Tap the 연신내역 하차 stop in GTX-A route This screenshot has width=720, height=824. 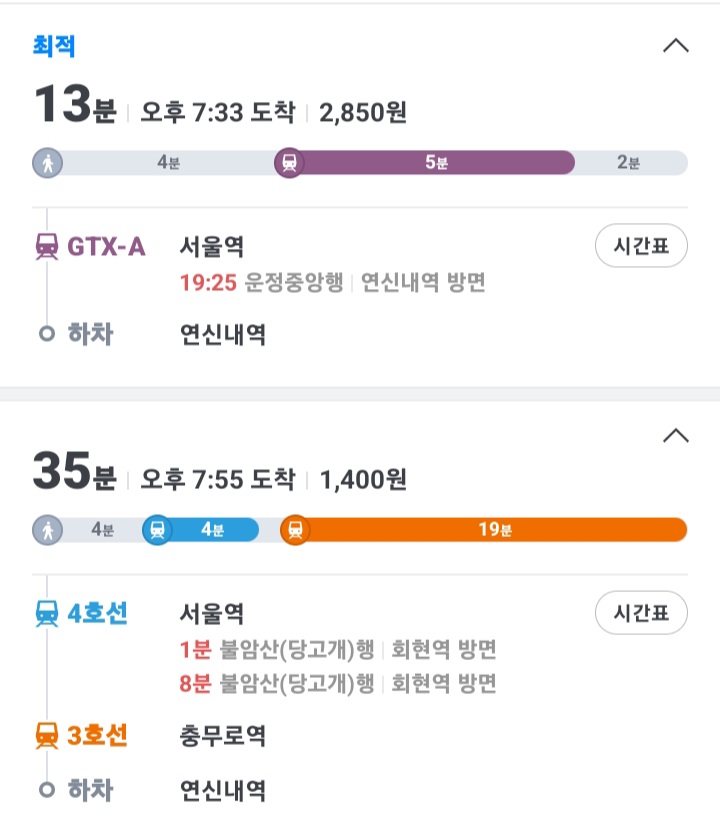point(222,334)
